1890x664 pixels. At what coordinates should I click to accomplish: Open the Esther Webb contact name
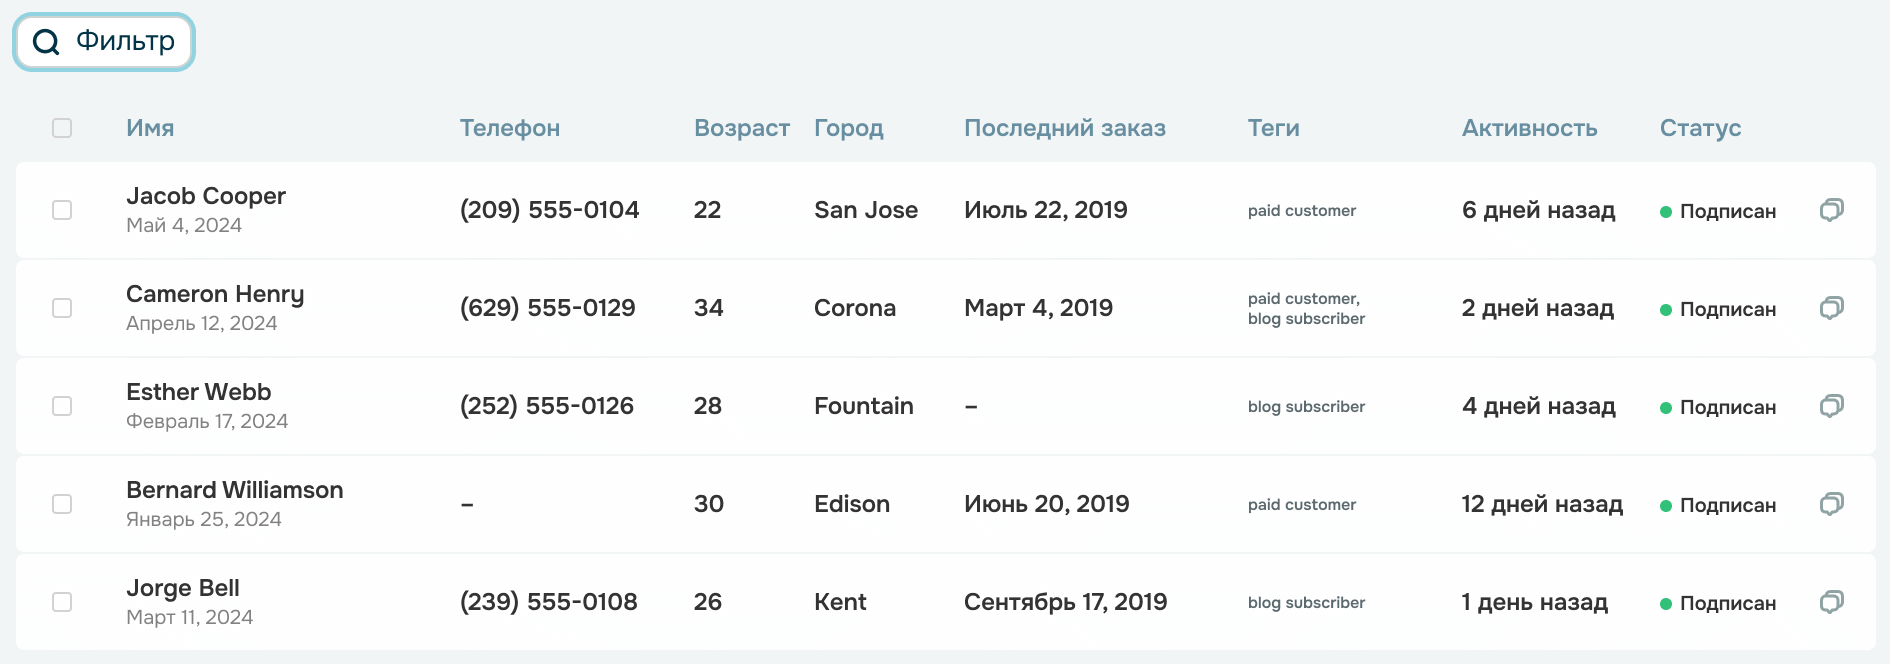(x=199, y=392)
